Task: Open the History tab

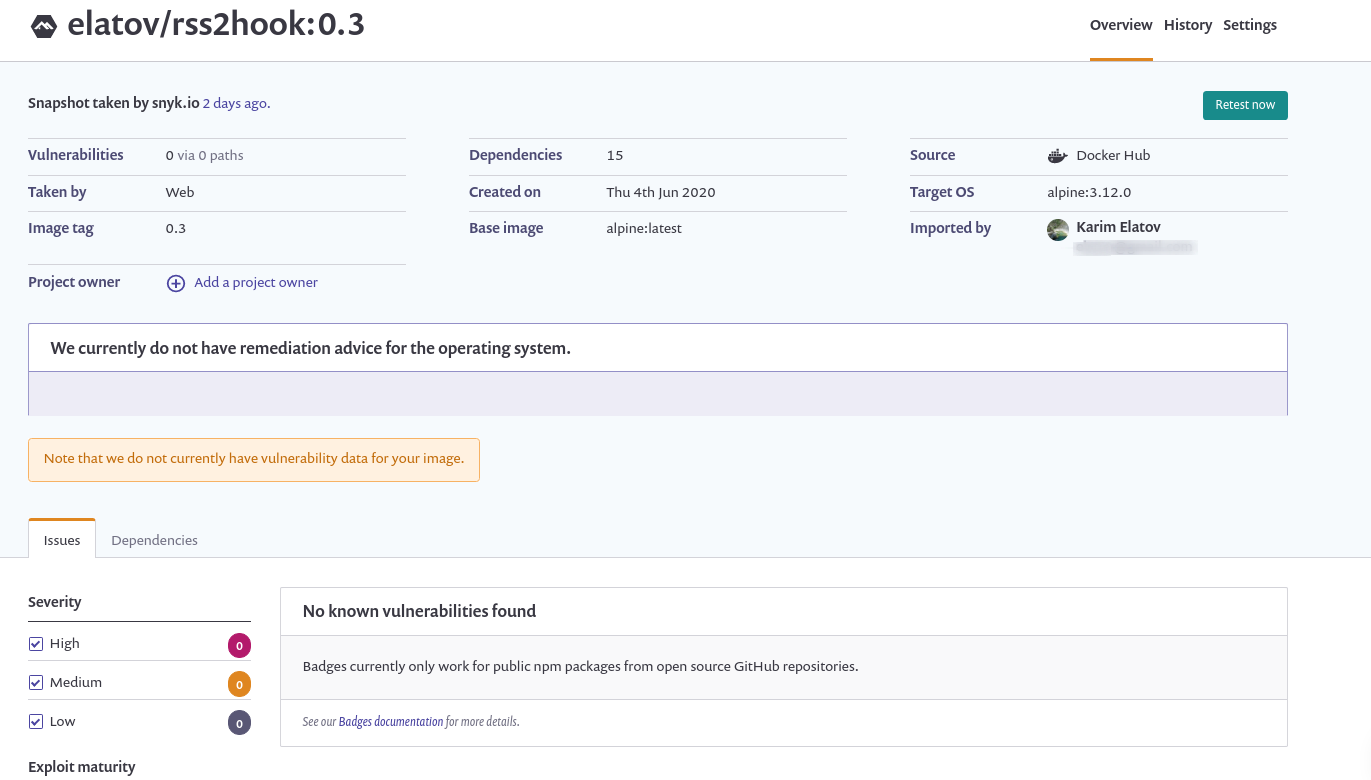Action: pos(1188,25)
